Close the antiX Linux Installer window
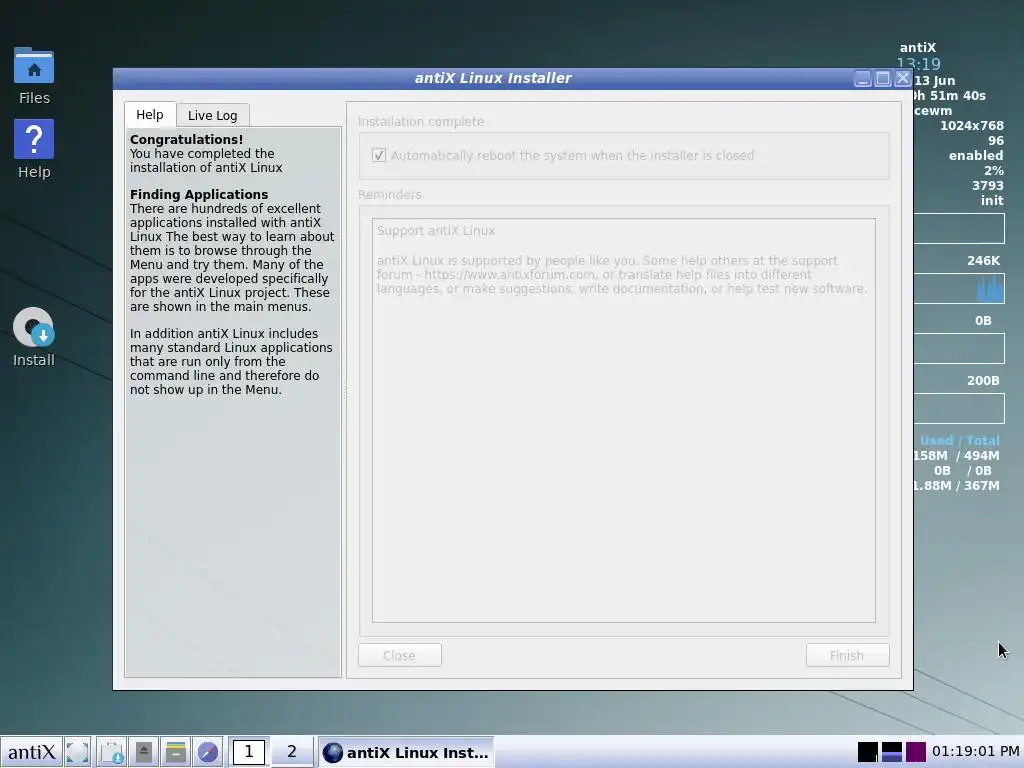This screenshot has width=1024, height=768. pyautogui.click(x=903, y=79)
